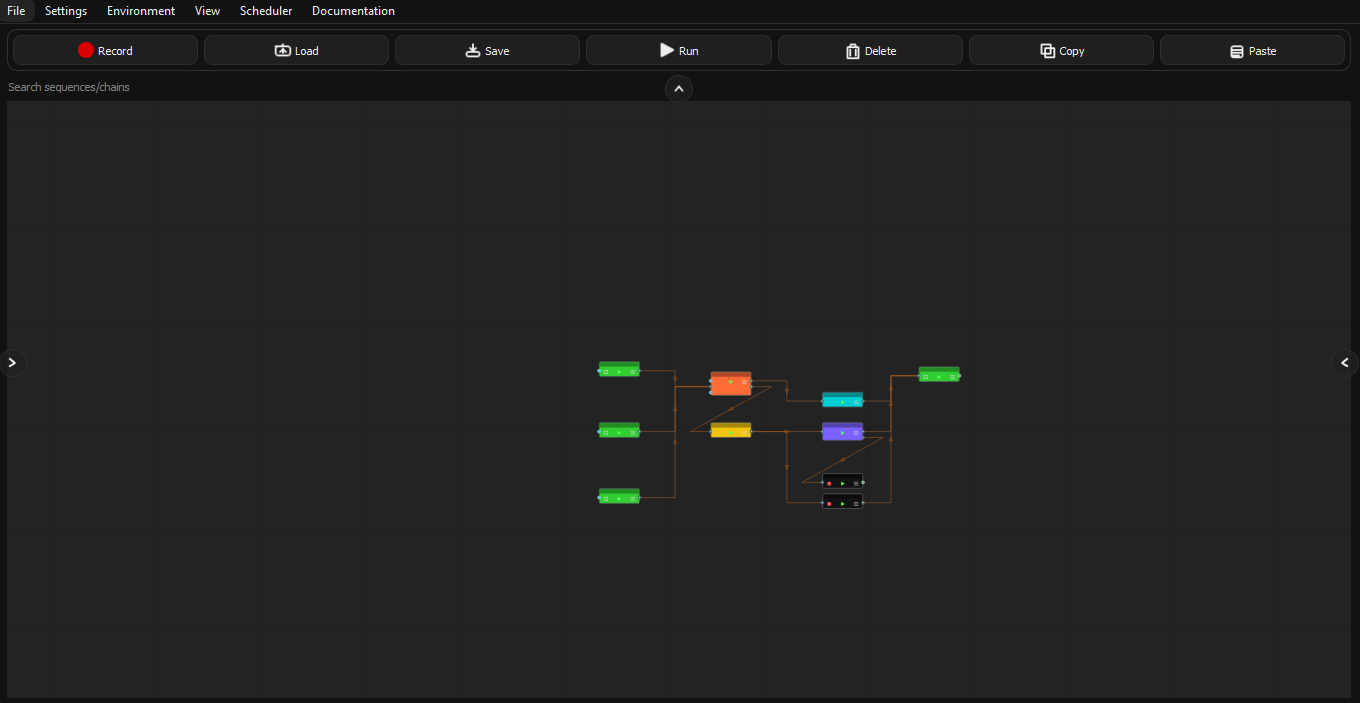Click the output port of the purple node
Viewport: 1360px width, 703px height.
pyautogui.click(x=864, y=432)
